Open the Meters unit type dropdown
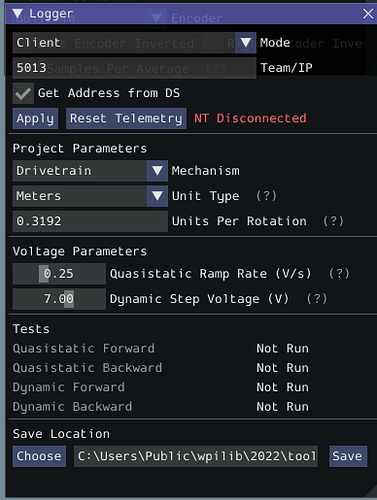The height and width of the screenshot is (500, 377). [x=157, y=196]
